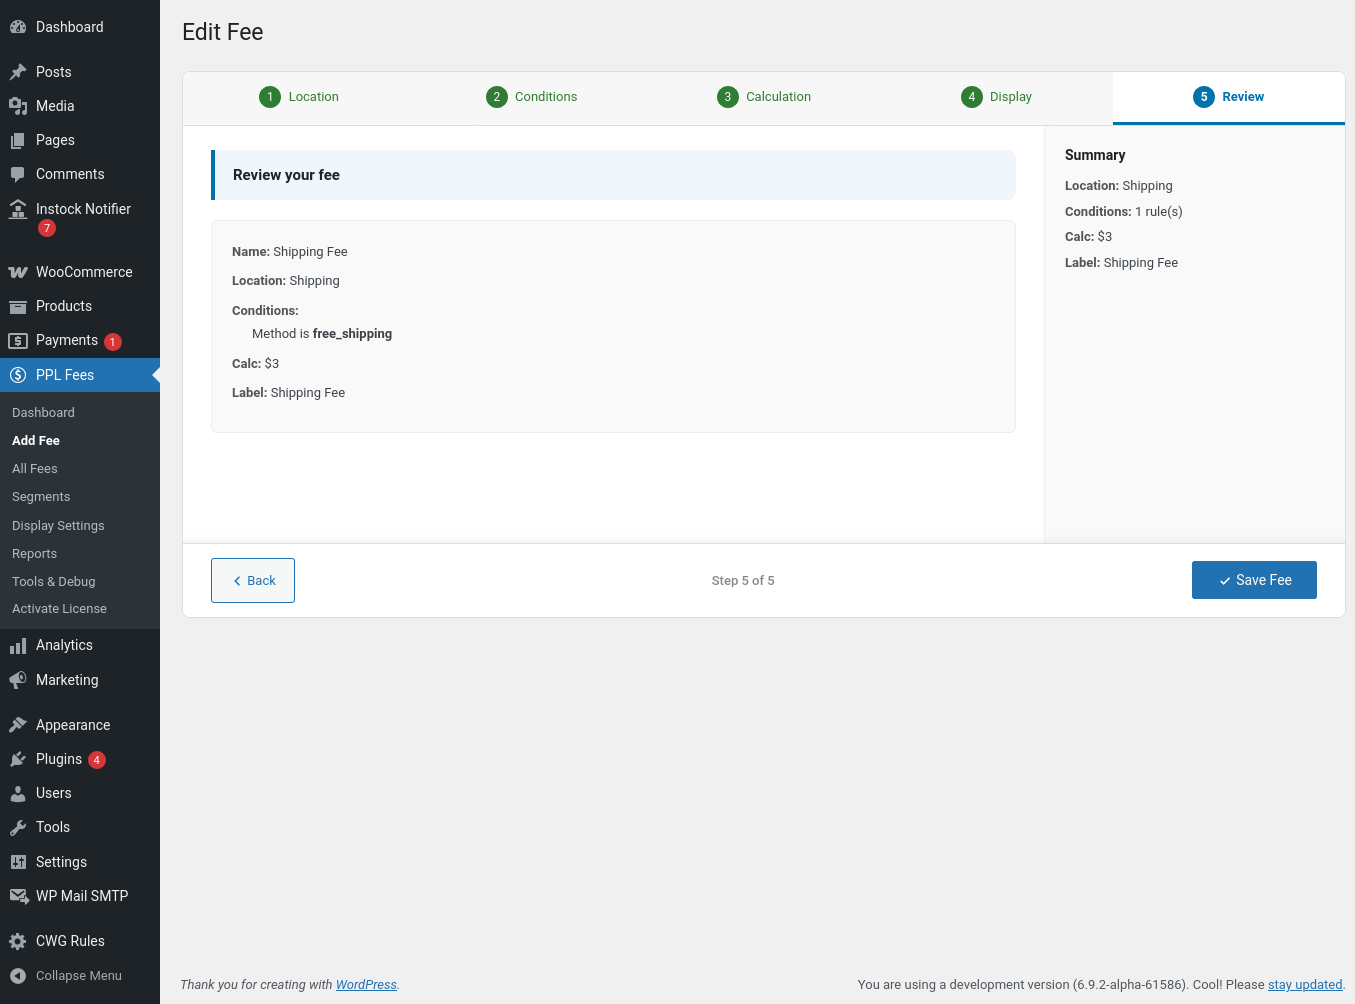Image resolution: width=1355 pixels, height=1004 pixels.
Task: Click the Posts pushpin icon
Action: (18, 72)
